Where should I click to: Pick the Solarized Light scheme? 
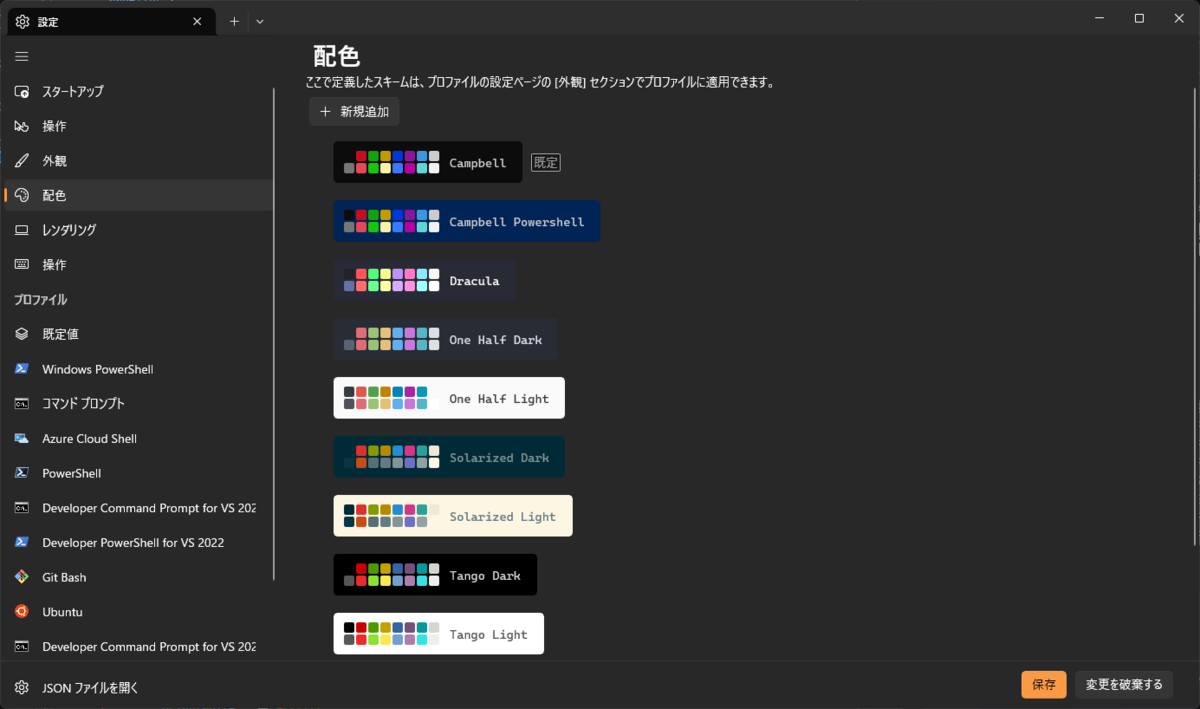click(x=453, y=516)
